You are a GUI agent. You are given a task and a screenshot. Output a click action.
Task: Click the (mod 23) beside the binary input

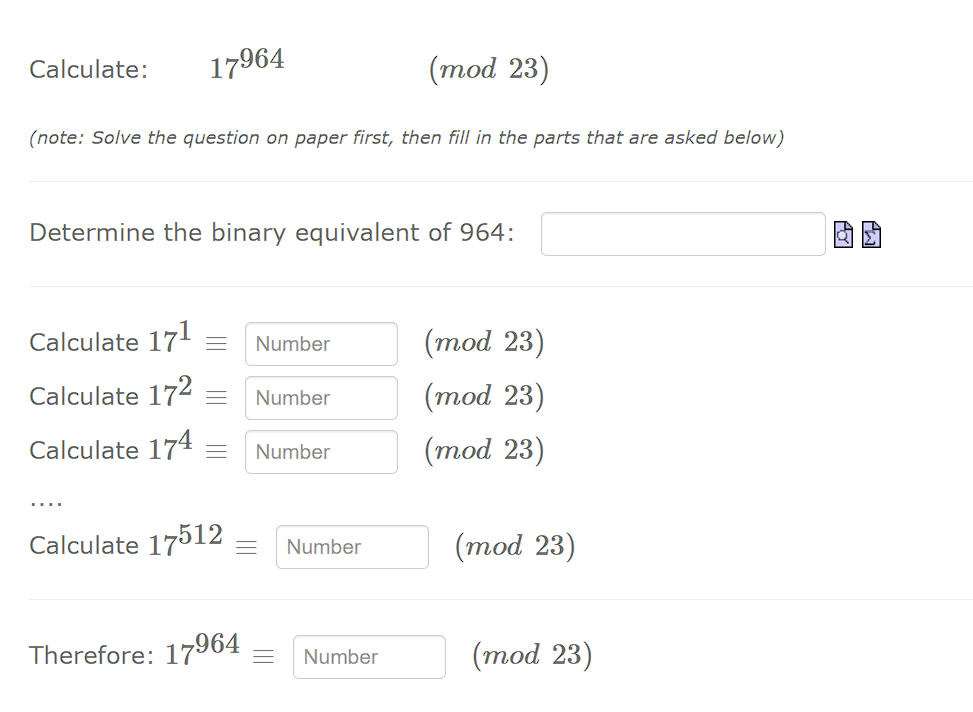pyautogui.click(x=490, y=68)
